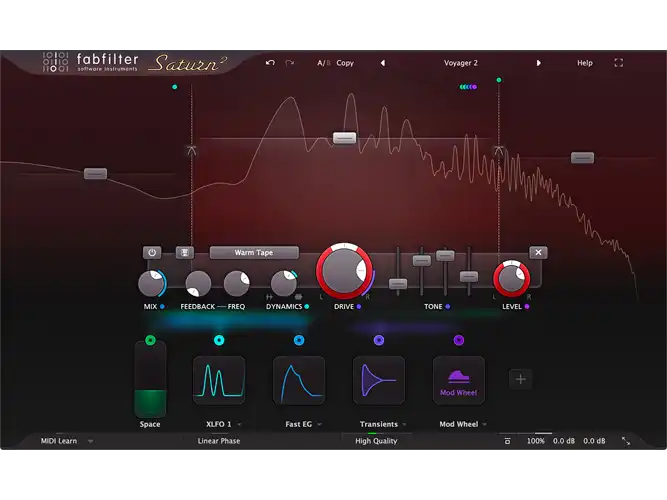Click the right crossover frequency handle

click(499, 150)
